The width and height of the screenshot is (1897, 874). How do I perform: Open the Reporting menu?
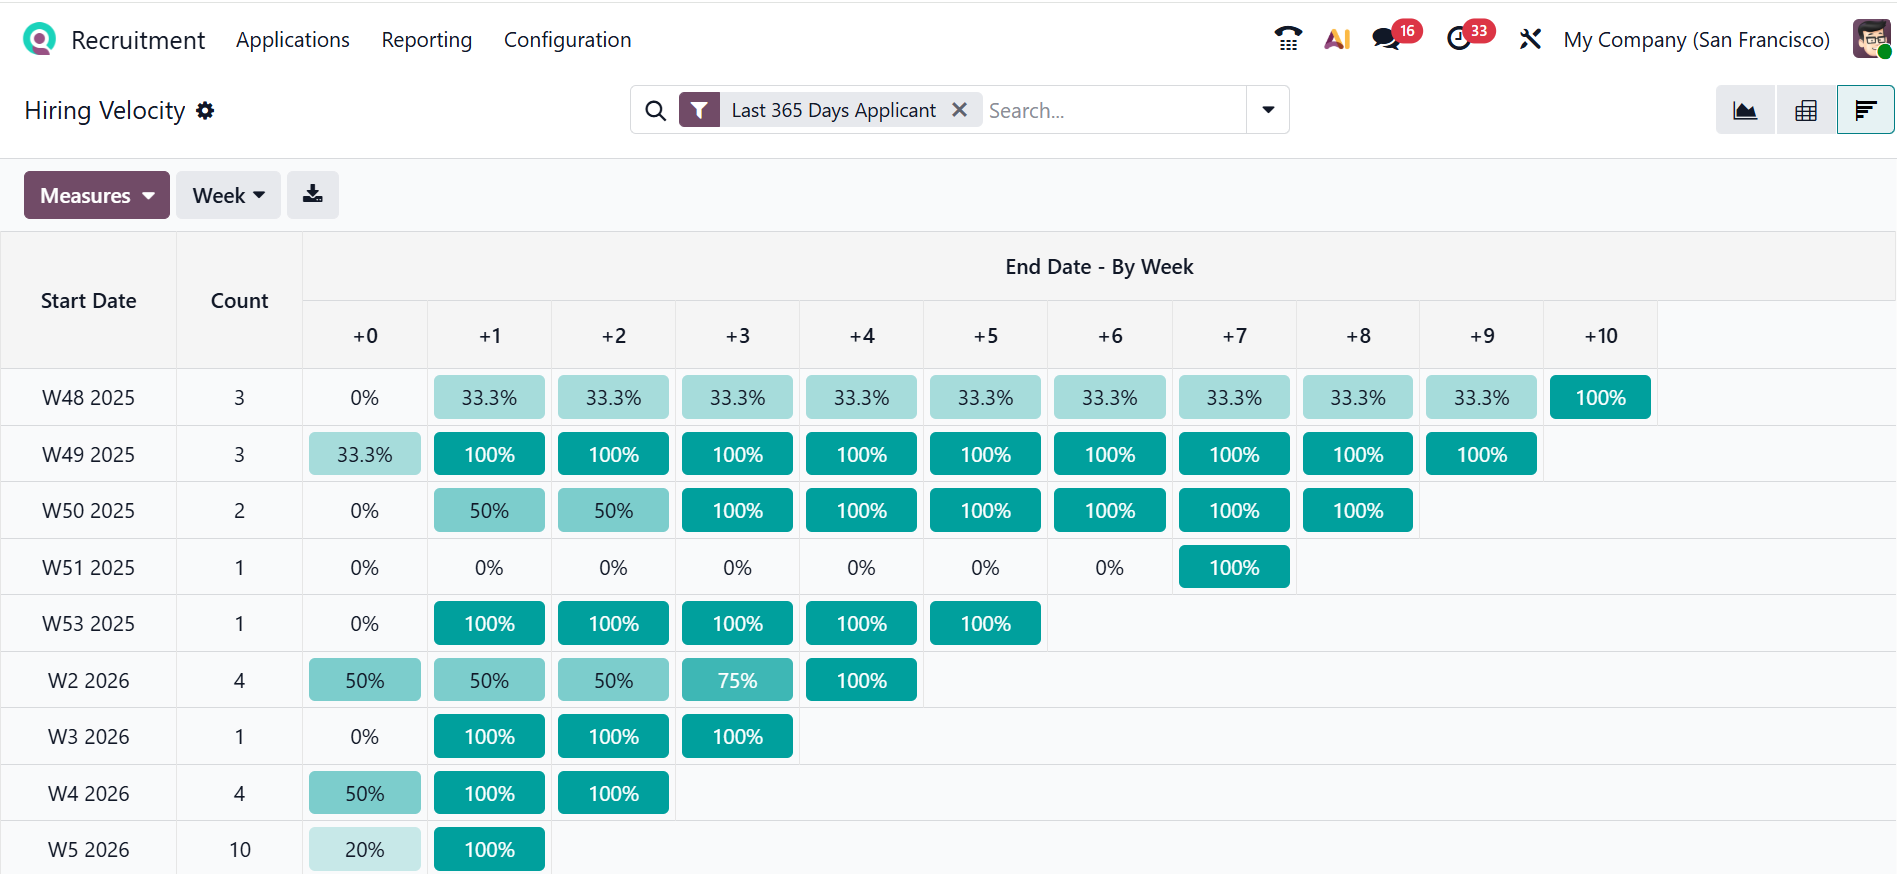[427, 40]
